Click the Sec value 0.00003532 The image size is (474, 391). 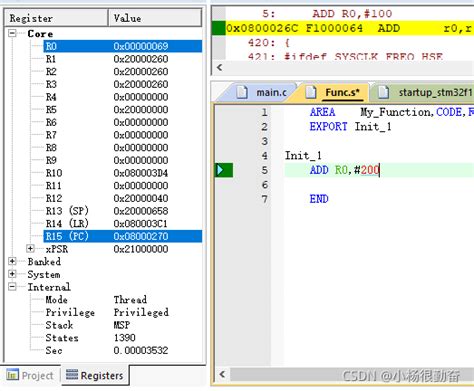(x=141, y=350)
